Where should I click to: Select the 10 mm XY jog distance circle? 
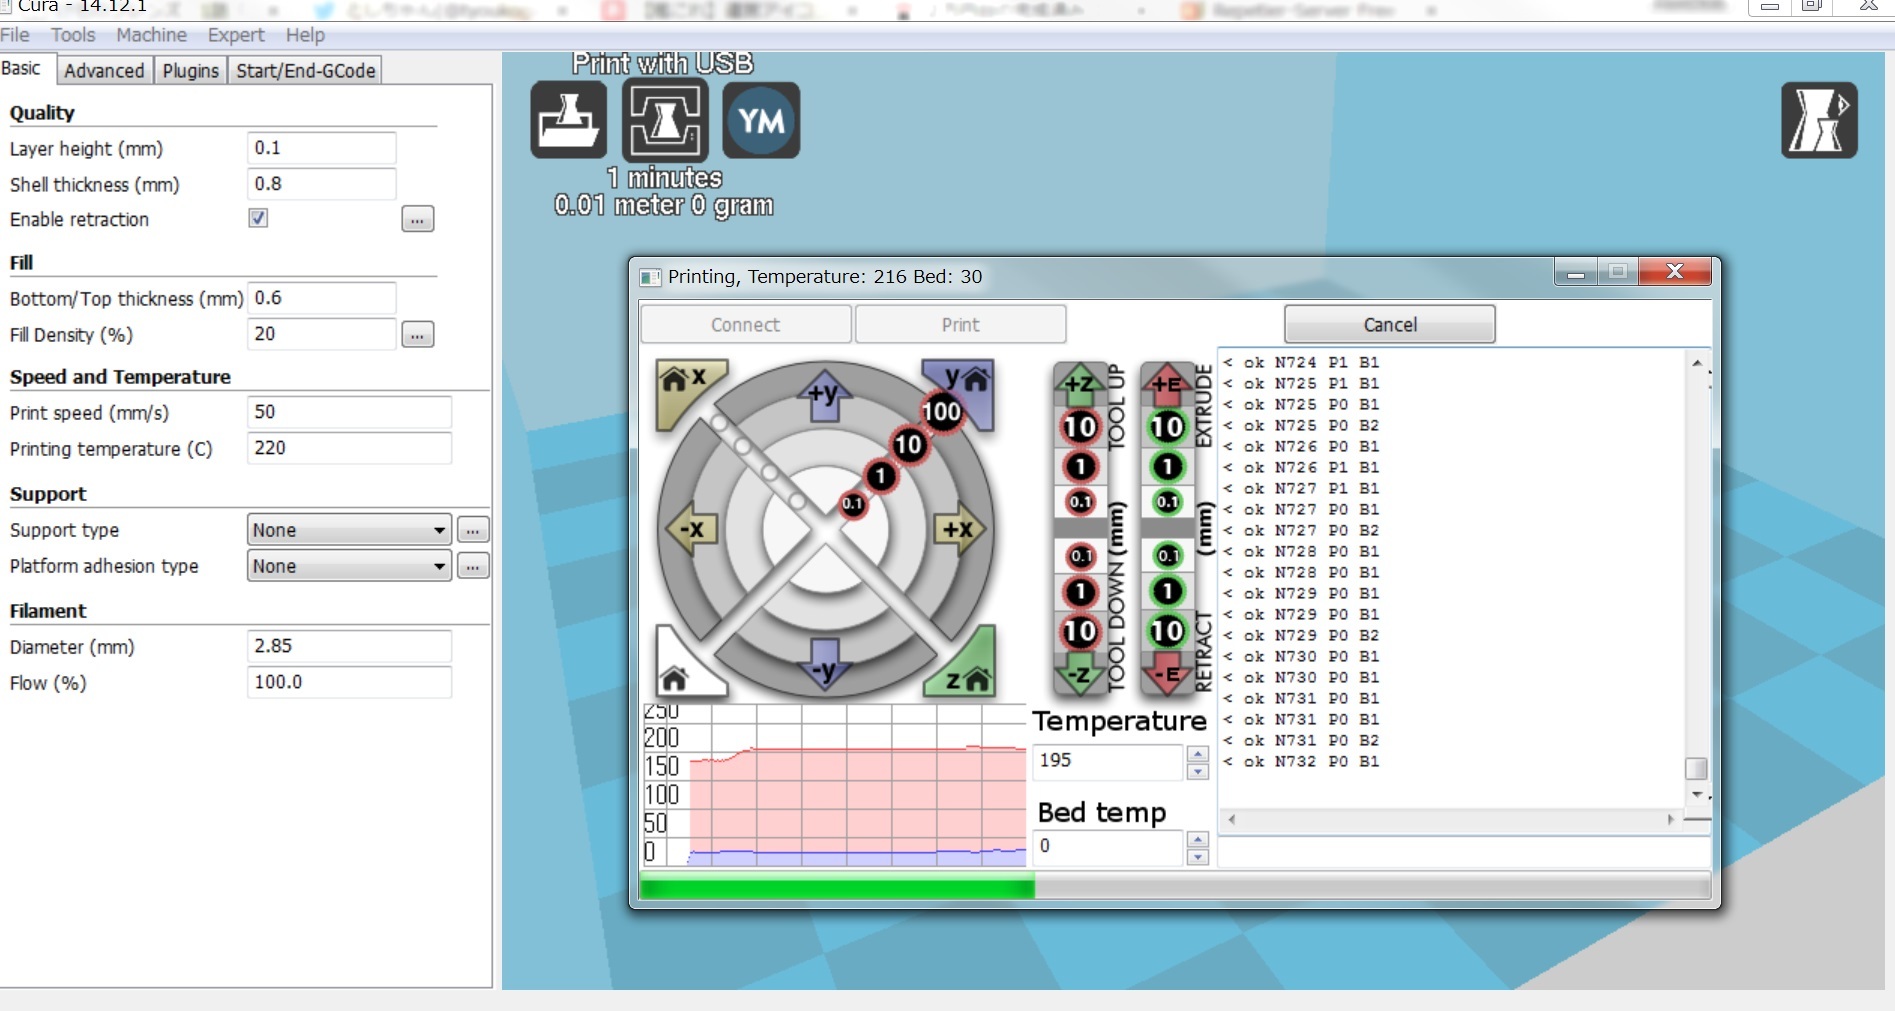pyautogui.click(x=908, y=444)
